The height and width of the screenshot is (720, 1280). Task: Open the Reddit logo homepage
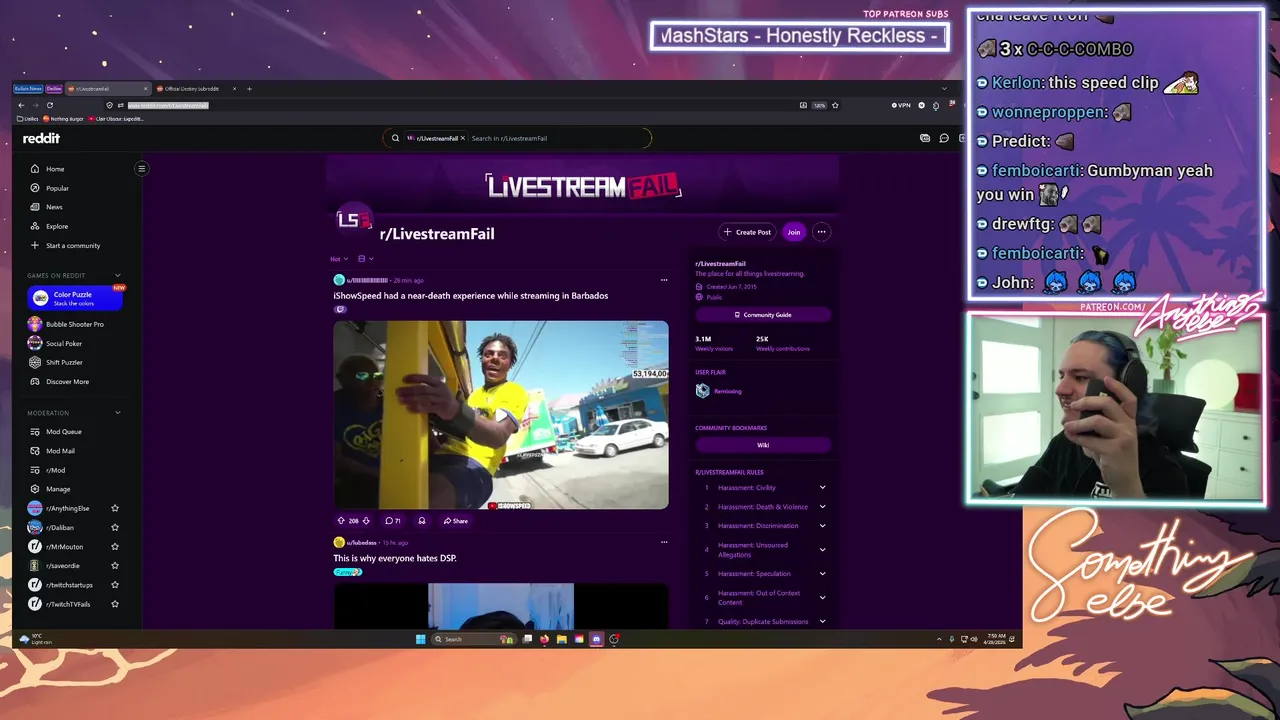41,138
